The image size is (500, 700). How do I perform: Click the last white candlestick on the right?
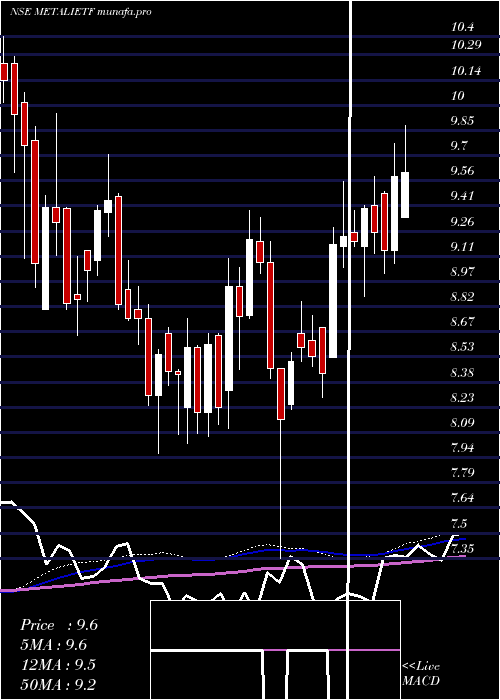[x=405, y=195]
